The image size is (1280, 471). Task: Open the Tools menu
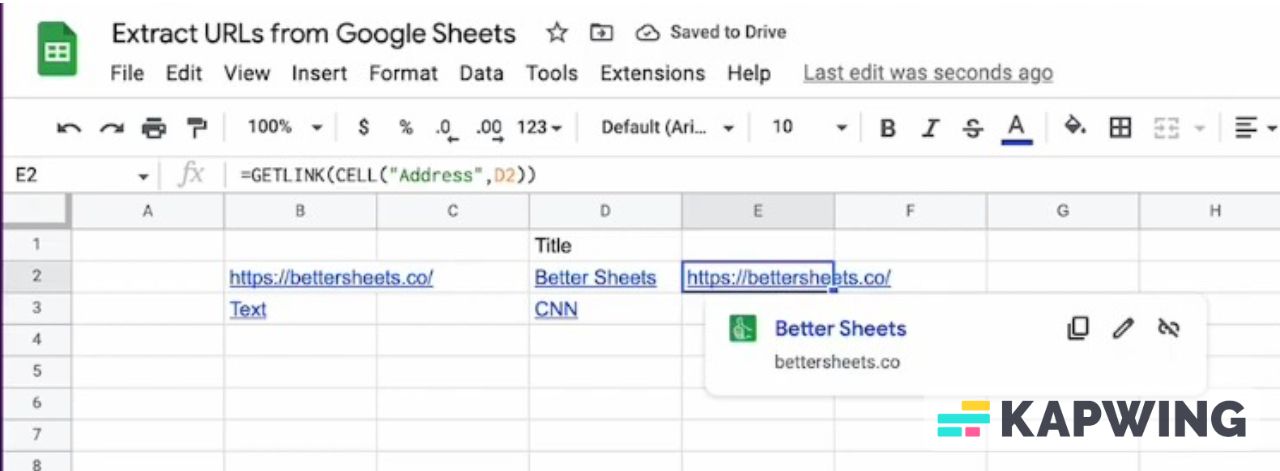(x=552, y=73)
